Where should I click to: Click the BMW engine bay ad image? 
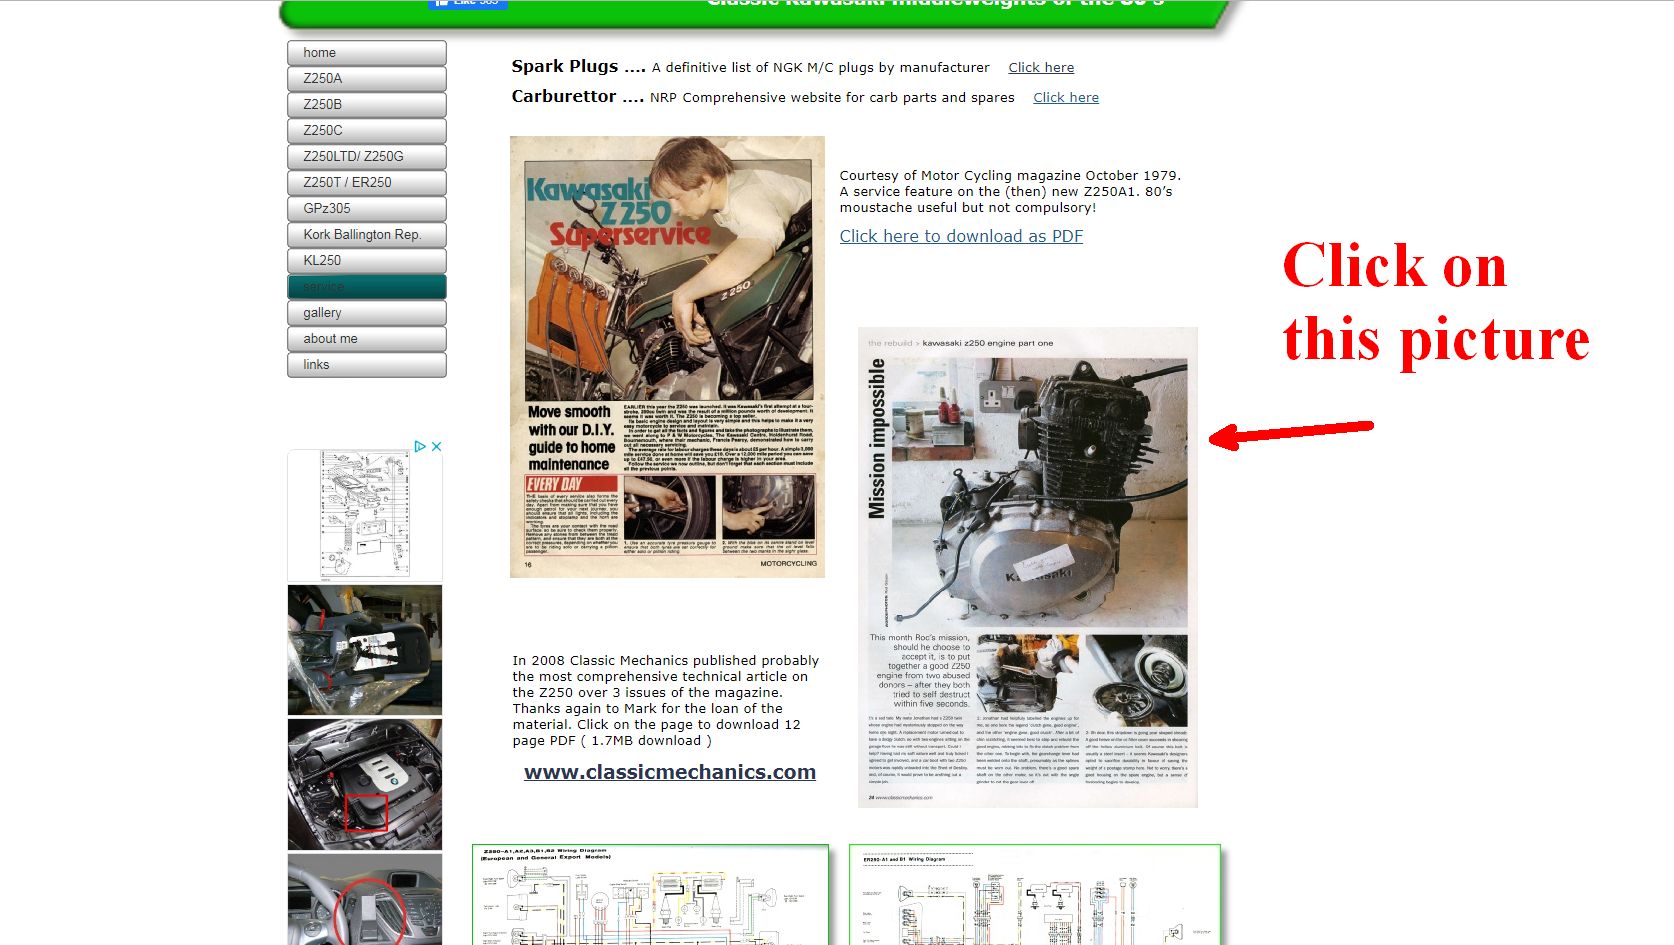[x=365, y=784]
